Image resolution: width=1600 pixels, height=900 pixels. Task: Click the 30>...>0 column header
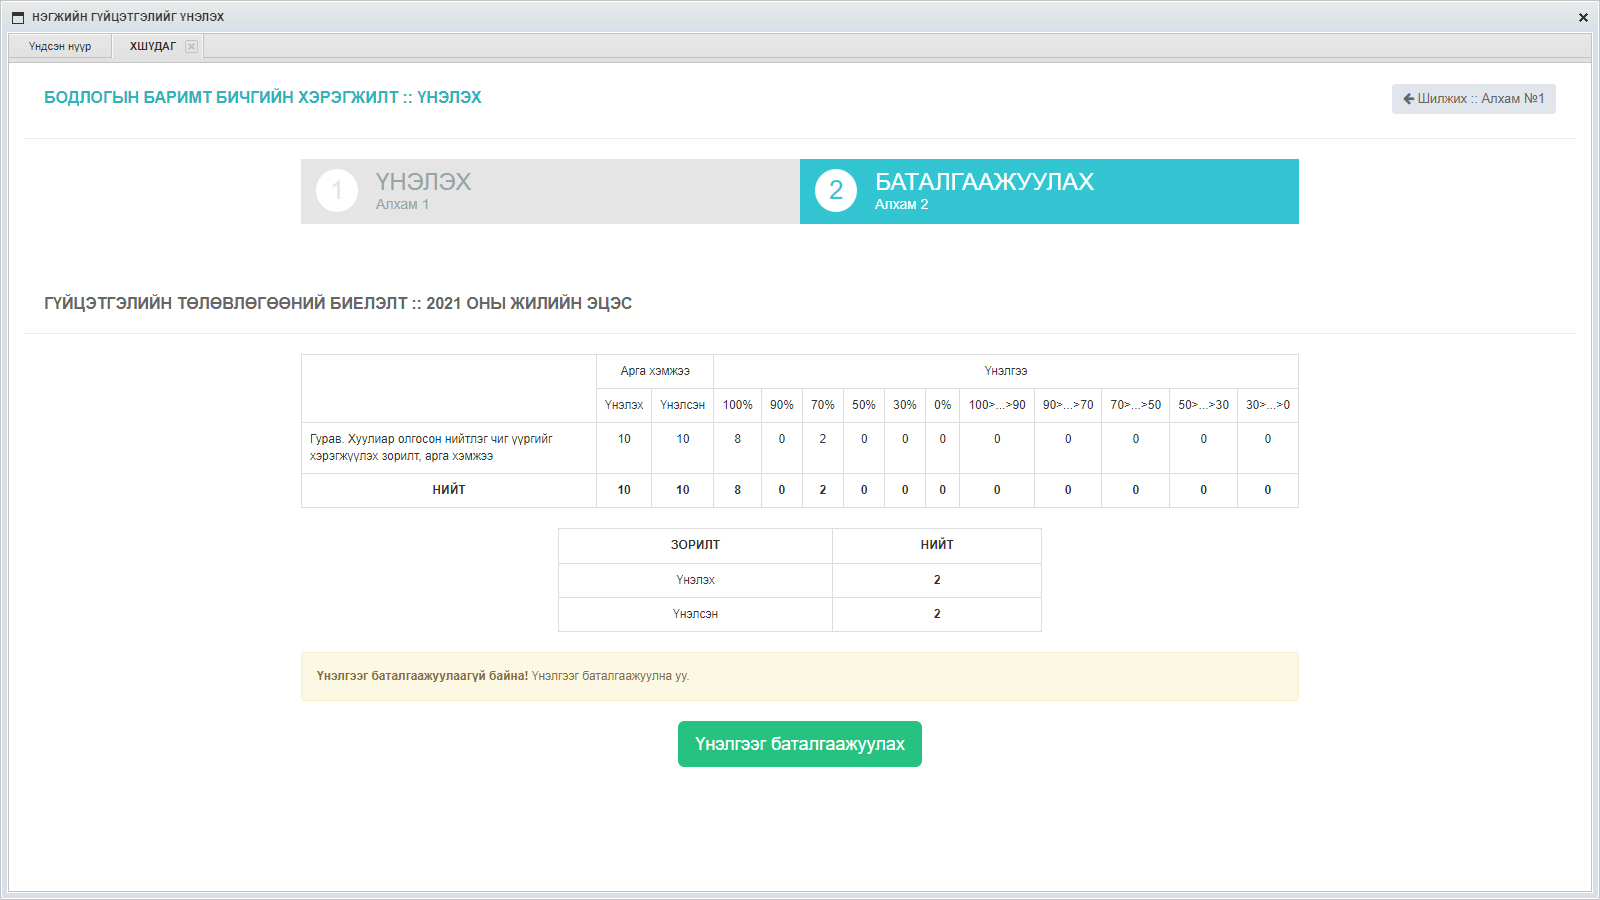pos(1268,405)
